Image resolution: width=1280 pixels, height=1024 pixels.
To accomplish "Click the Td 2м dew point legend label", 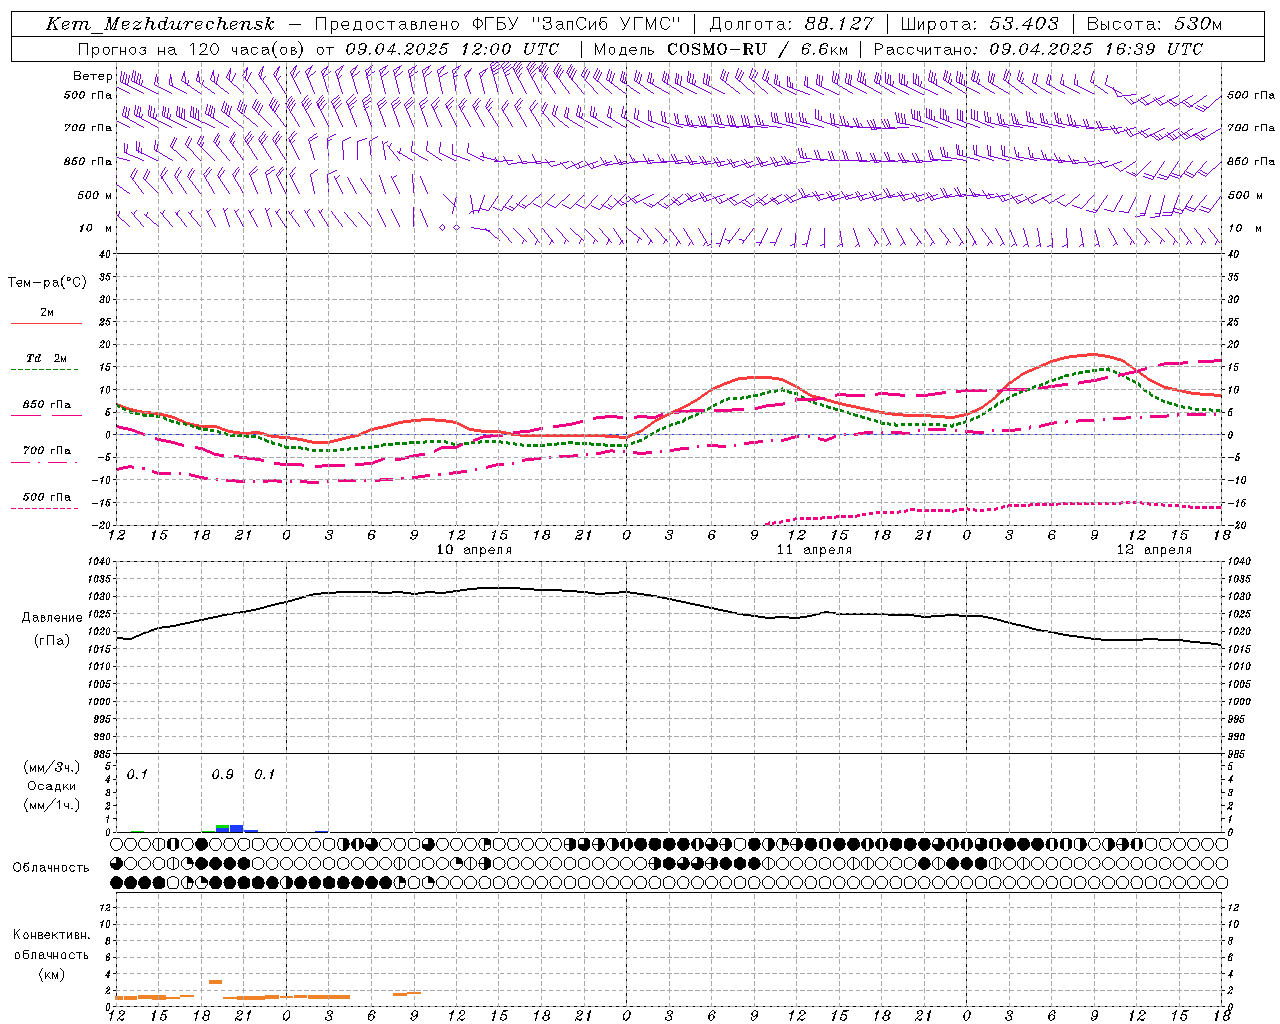I will coord(47,358).
